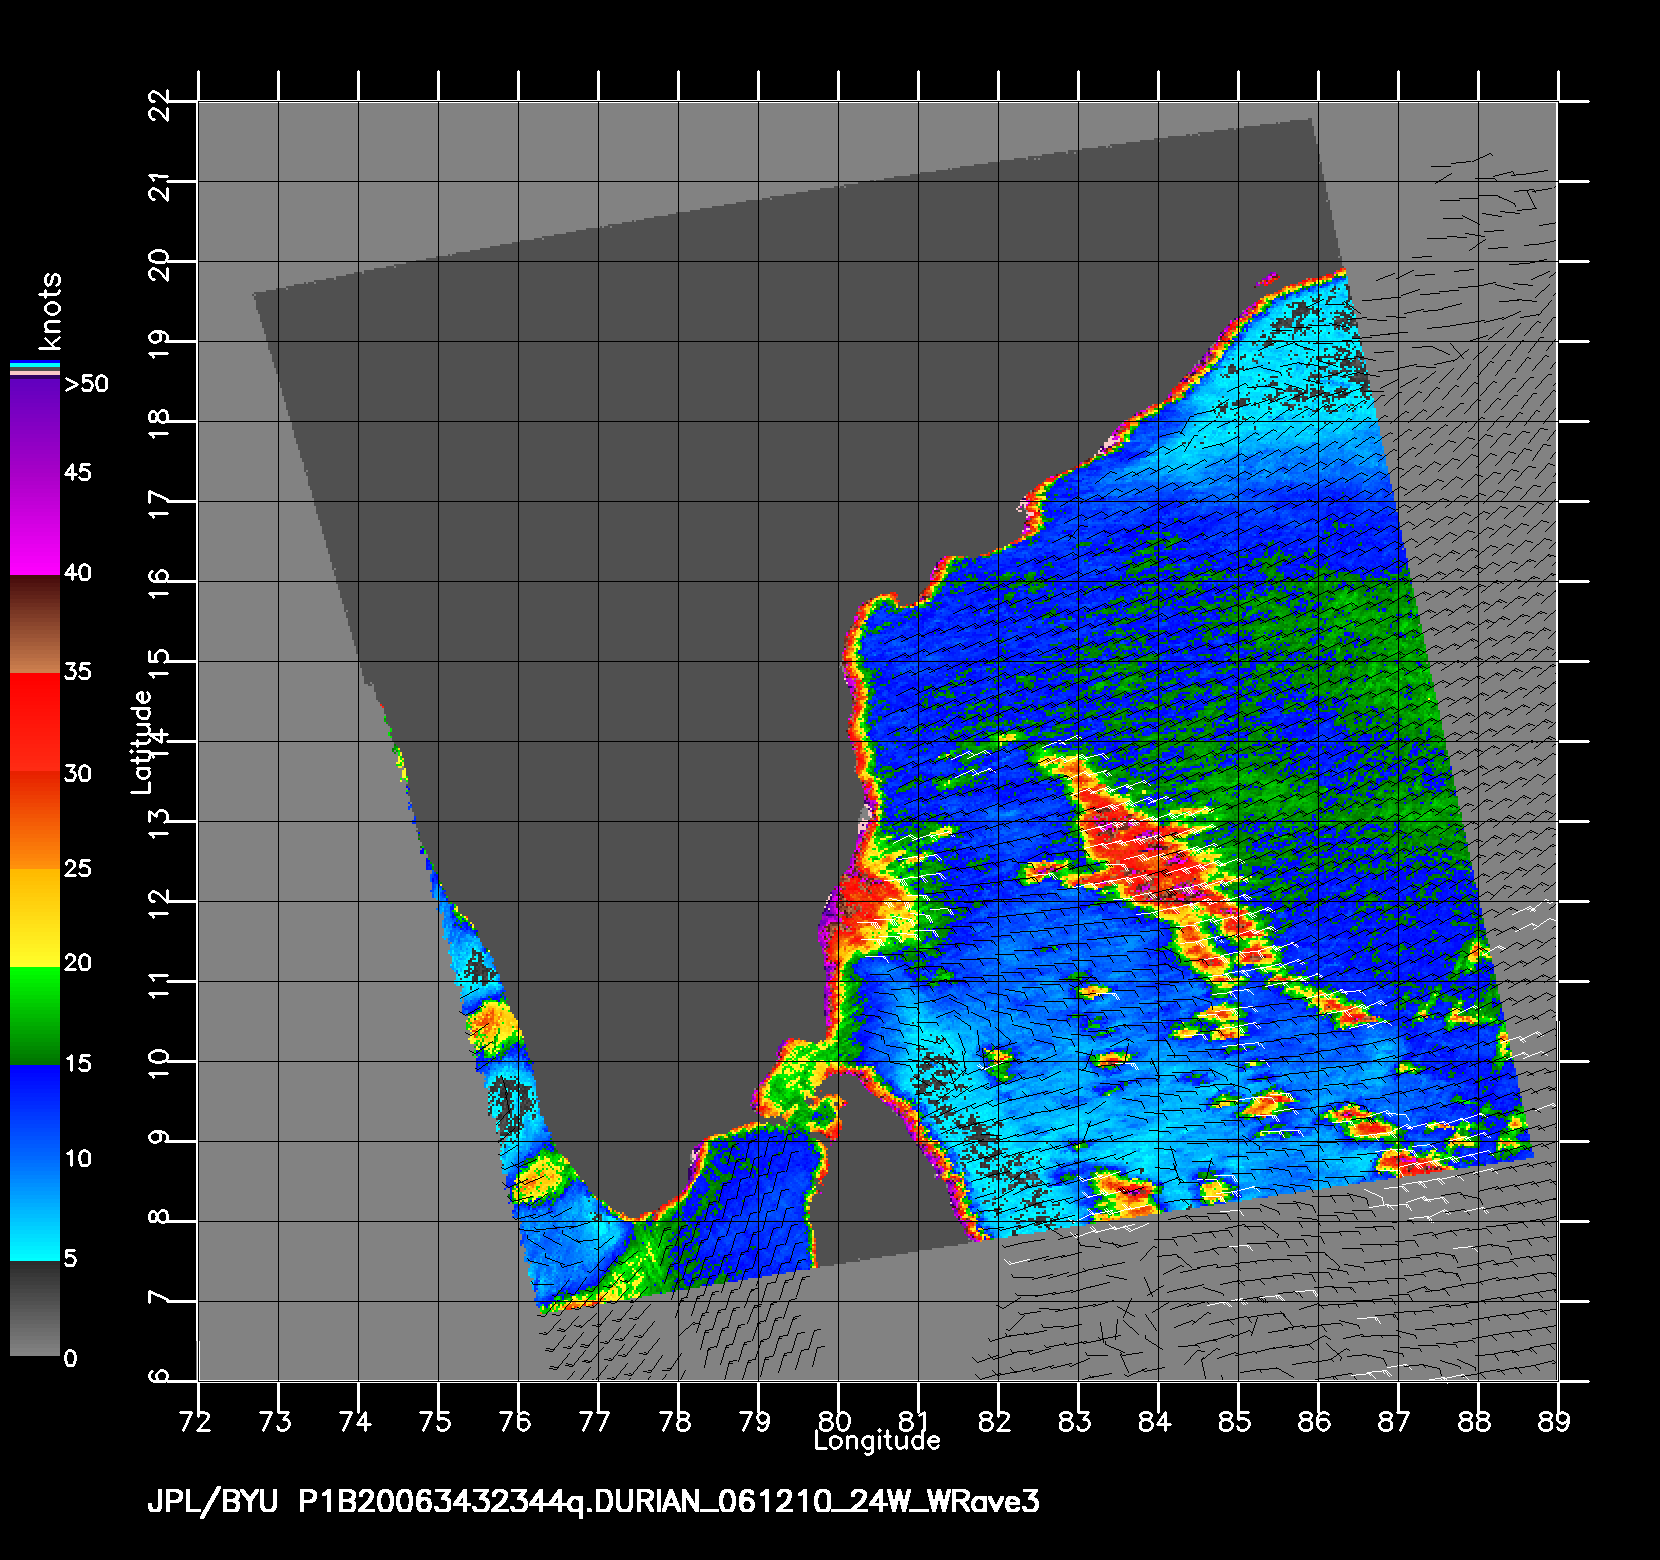The width and height of the screenshot is (1660, 1560).
Task: Click the latitude tick label '6'
Action: pos(161,1376)
